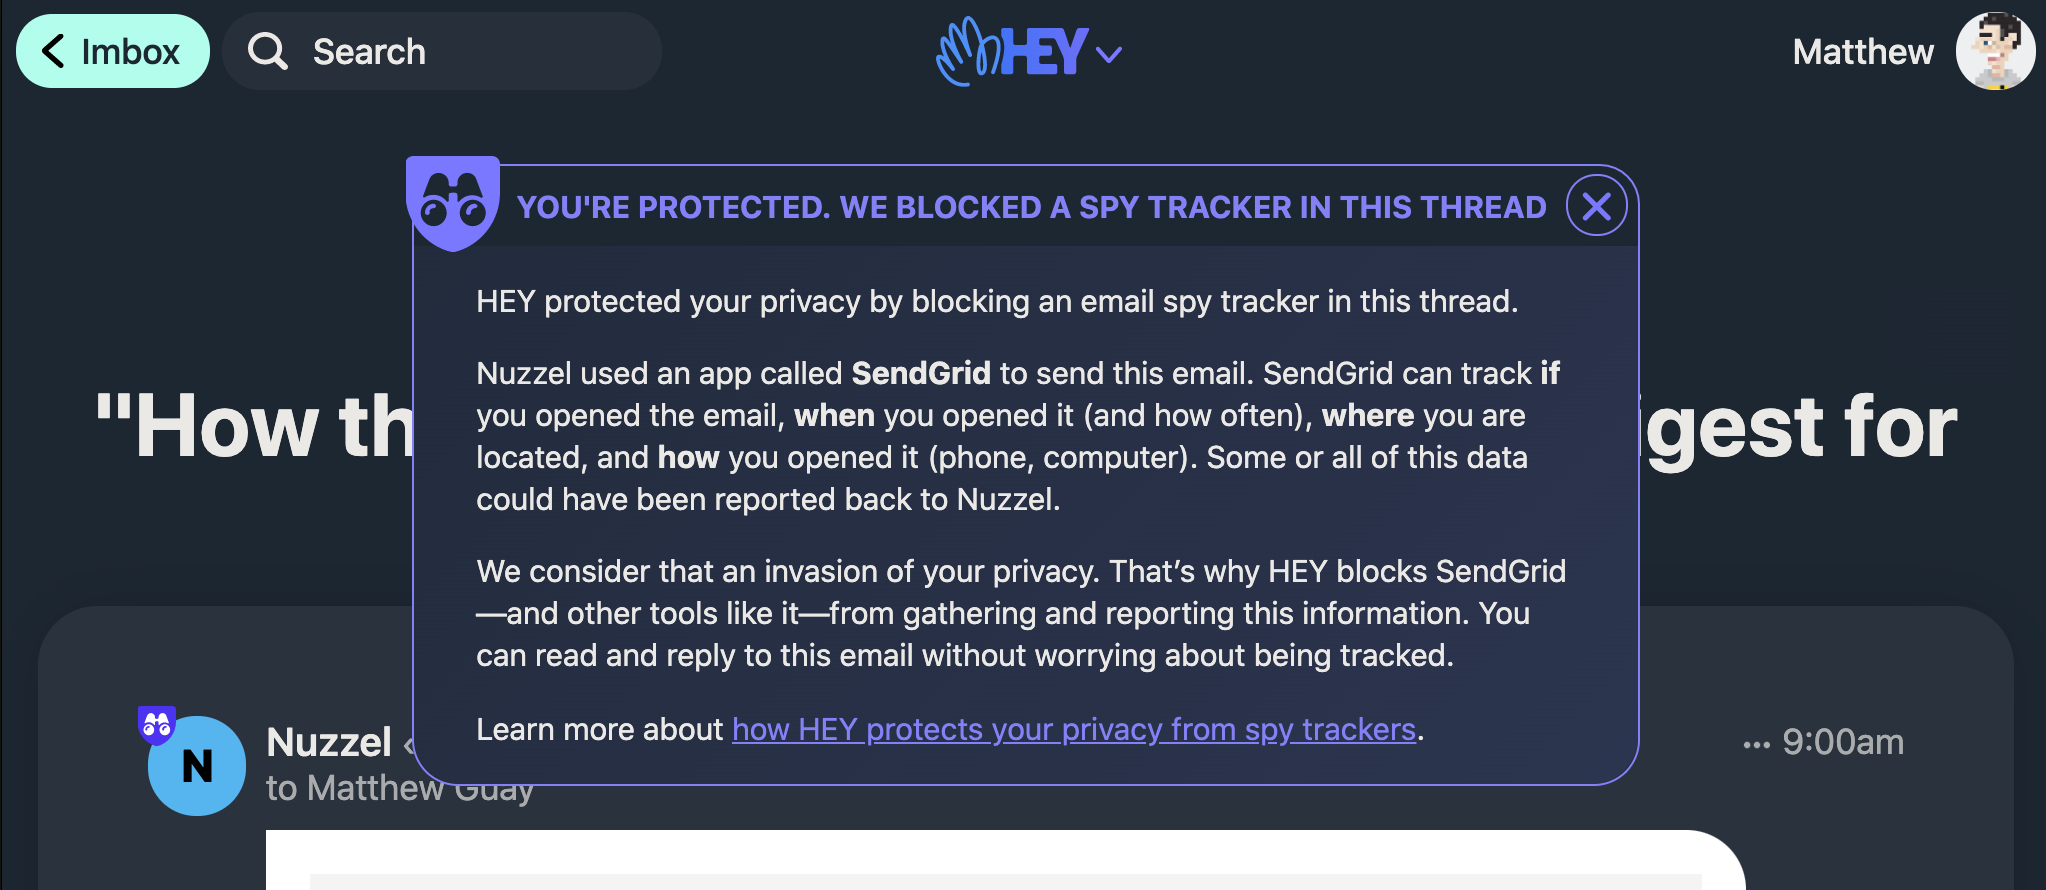
Task: Click the blue Nuzzel 'N' sender avatar
Action: coord(197,767)
